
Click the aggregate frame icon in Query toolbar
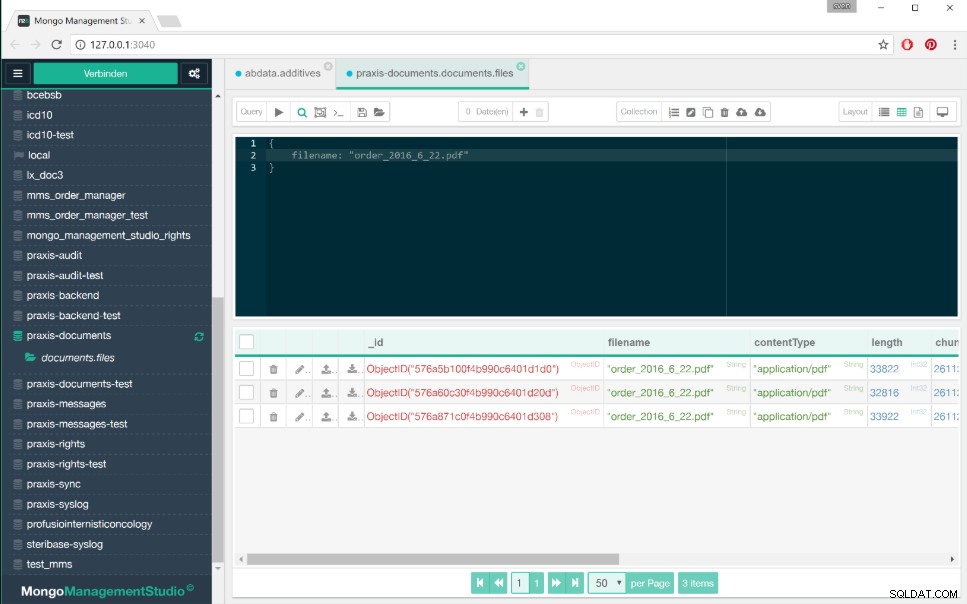pyautogui.click(x=320, y=112)
